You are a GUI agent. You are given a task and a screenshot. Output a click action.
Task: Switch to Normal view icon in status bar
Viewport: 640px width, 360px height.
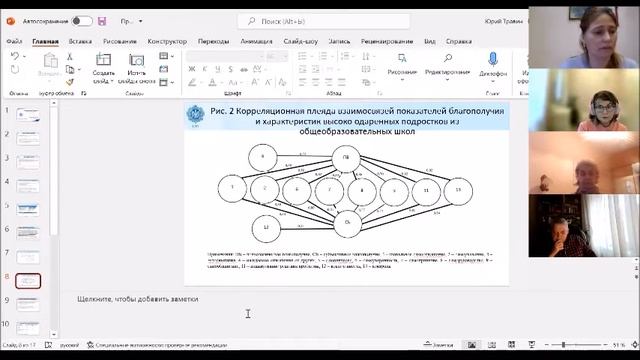click(472, 345)
